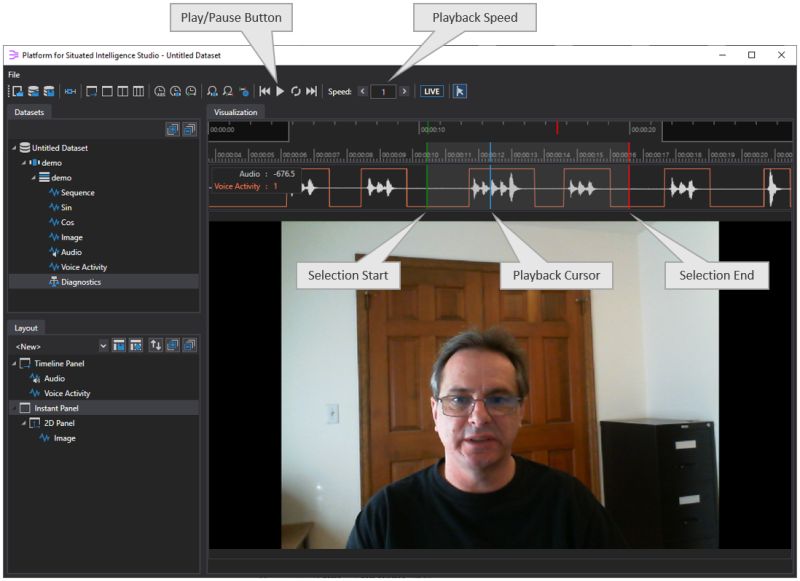The image size is (800, 581).
Task: Click the icon left of skip-to-start
Action: [x=244, y=91]
